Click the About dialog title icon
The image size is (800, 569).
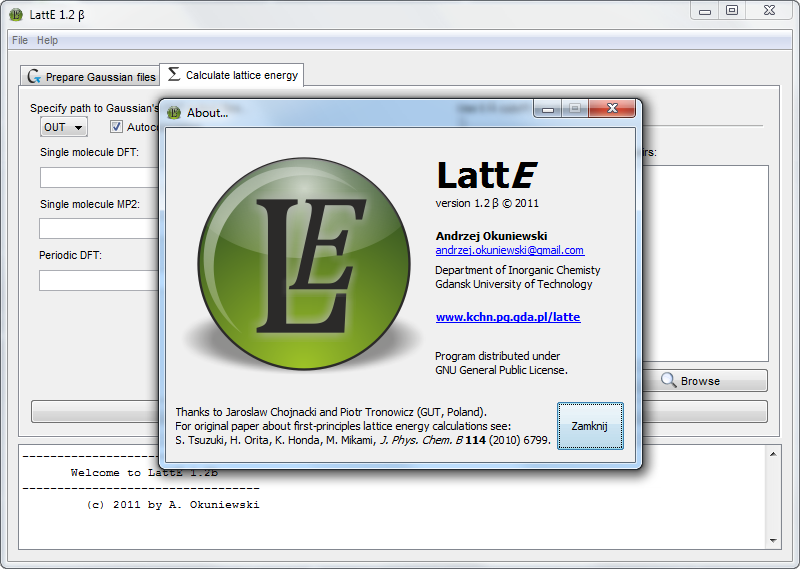click(x=174, y=113)
